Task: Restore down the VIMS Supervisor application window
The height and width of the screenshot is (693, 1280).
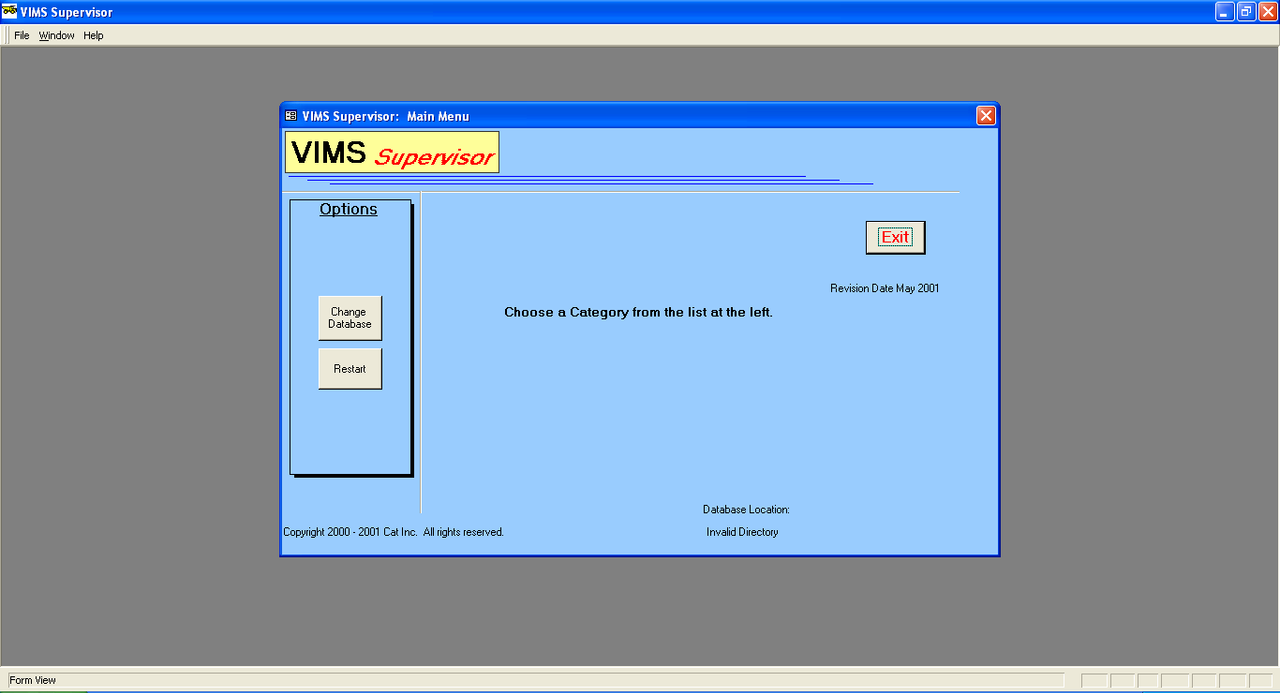Action: (1246, 12)
